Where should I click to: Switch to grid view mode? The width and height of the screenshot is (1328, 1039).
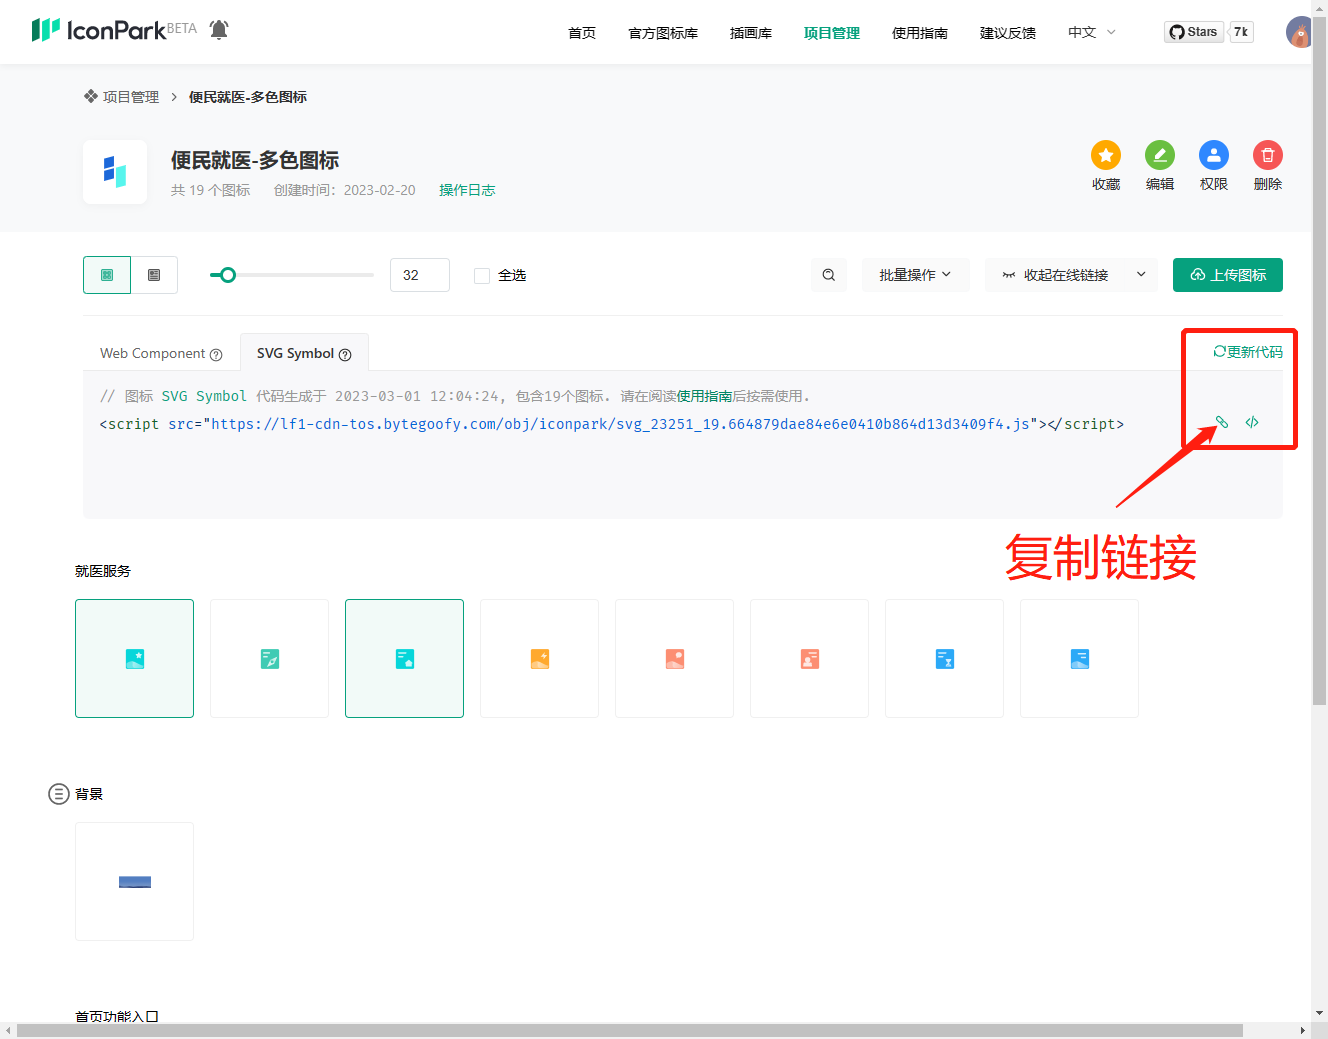click(x=107, y=275)
